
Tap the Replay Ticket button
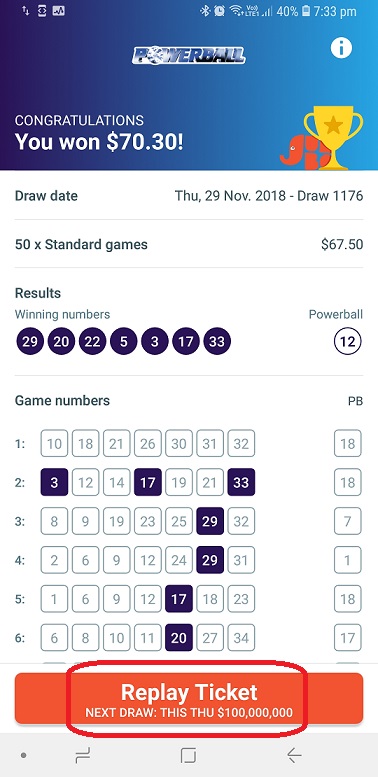coord(189,698)
